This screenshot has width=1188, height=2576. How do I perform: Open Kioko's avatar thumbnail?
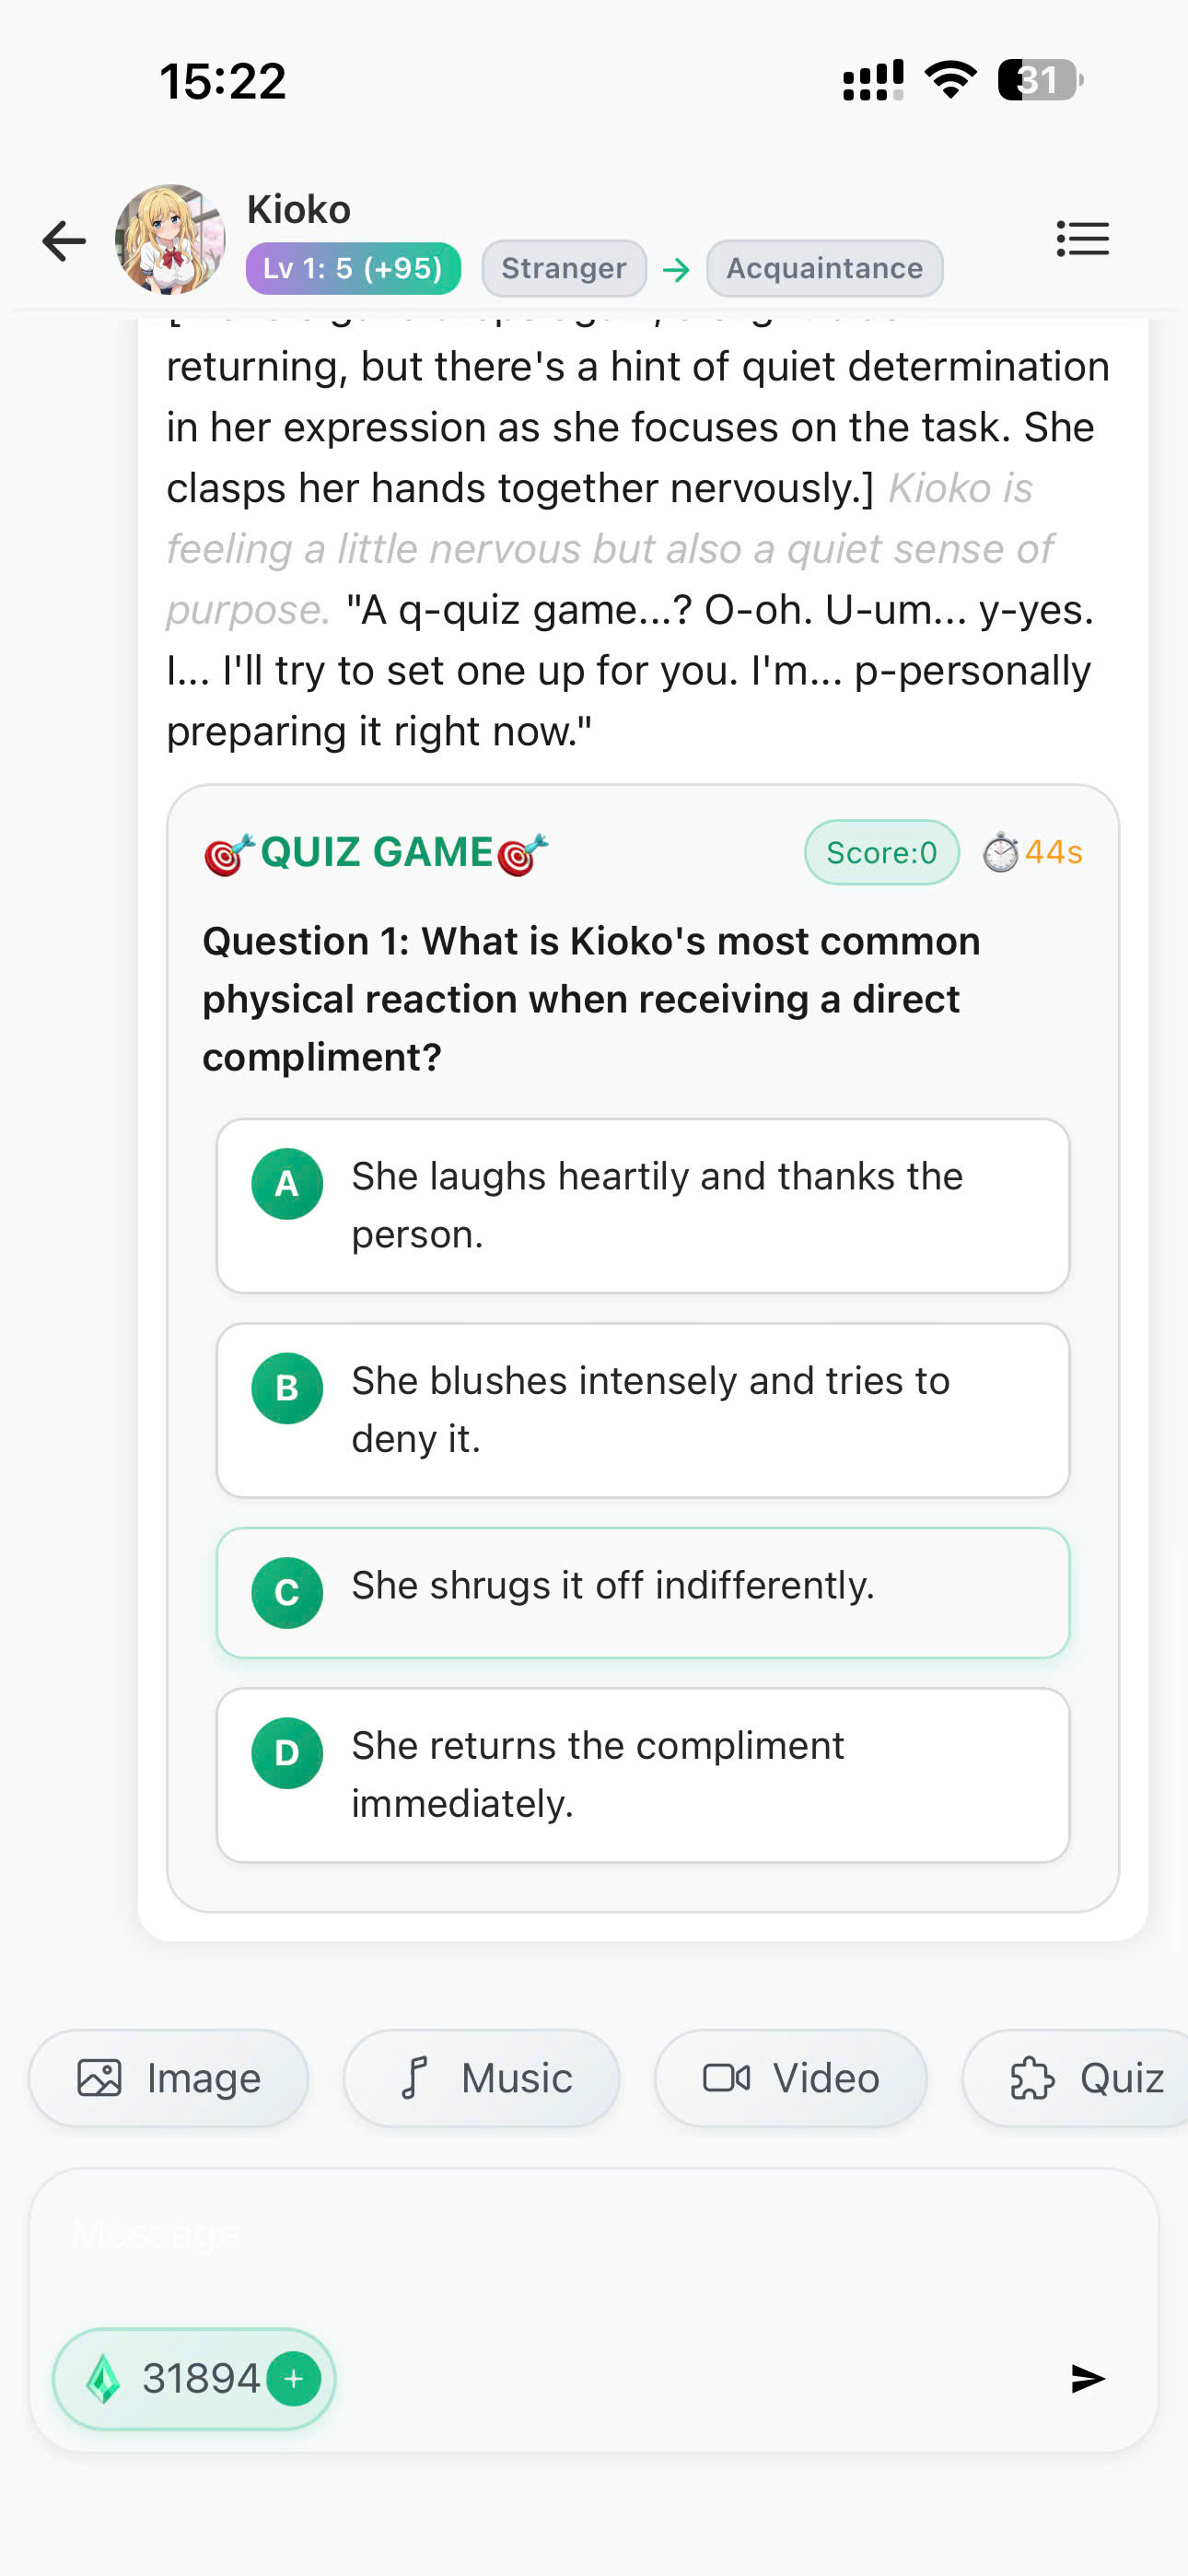(170, 239)
